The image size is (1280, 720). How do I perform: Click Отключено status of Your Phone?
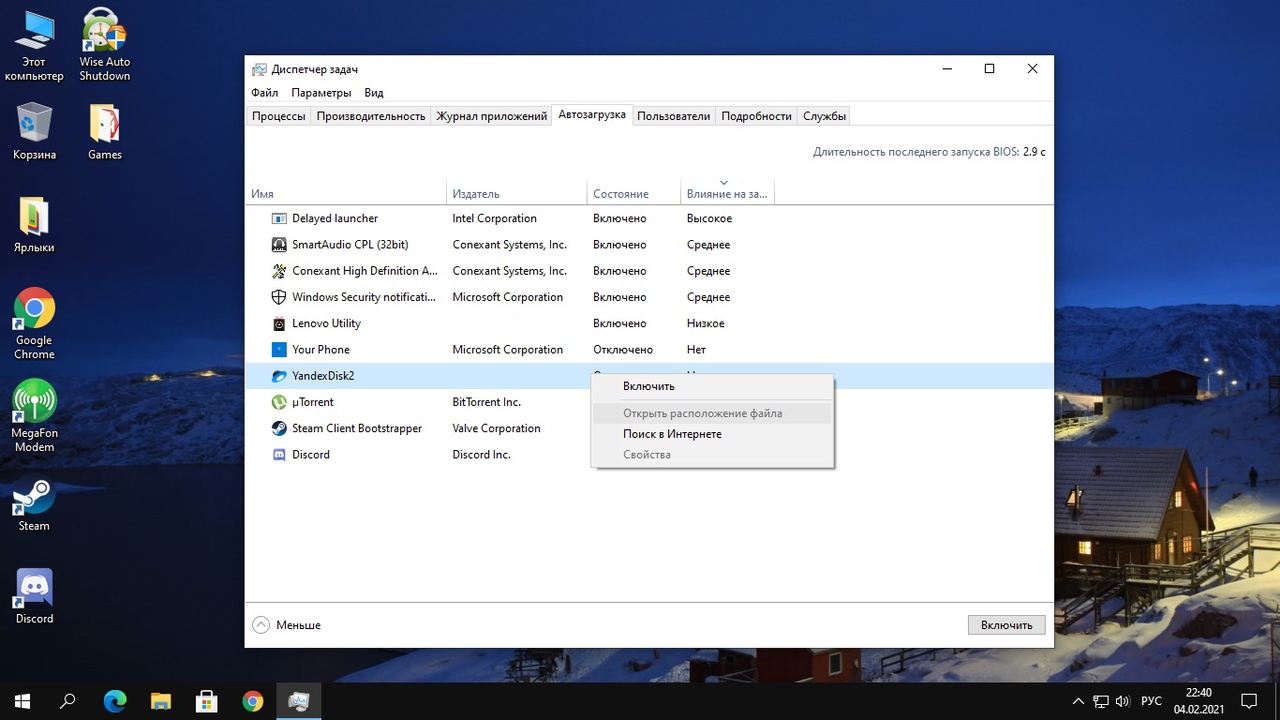click(x=622, y=349)
